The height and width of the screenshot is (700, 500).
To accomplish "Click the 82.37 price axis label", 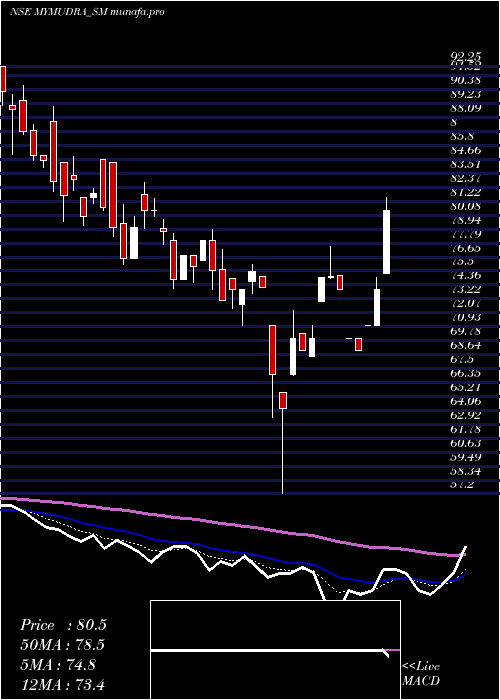I will (x=465, y=178).
